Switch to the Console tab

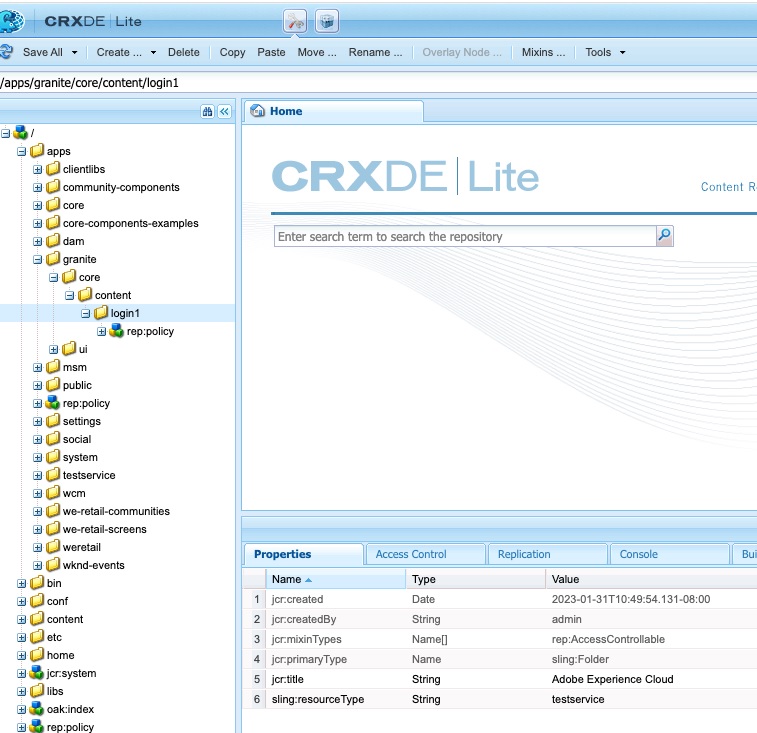point(670,554)
